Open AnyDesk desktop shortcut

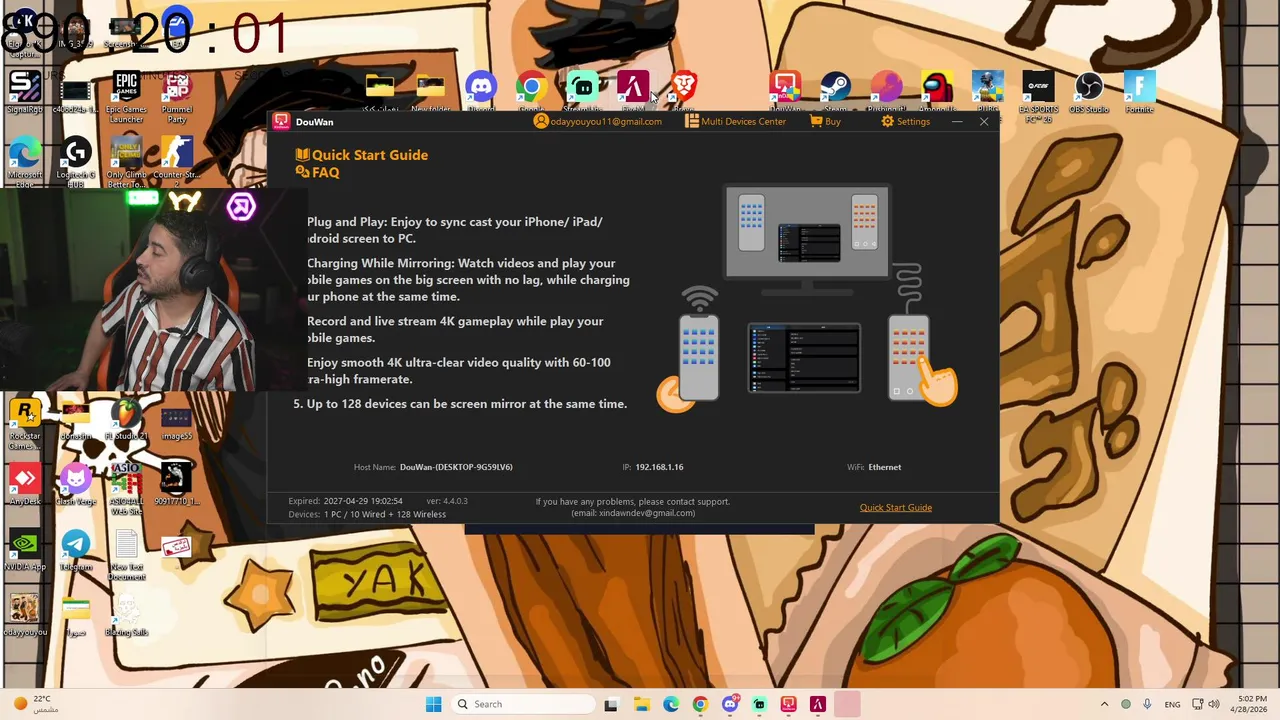(x=25, y=485)
